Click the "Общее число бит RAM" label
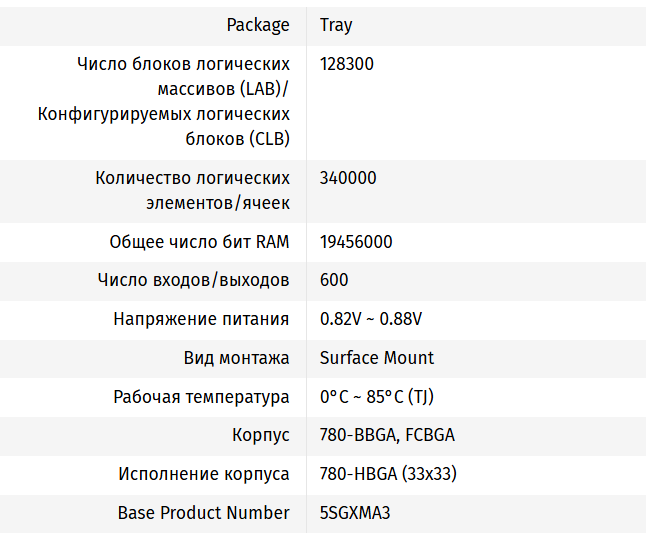This screenshot has height=538, width=646. (199, 242)
